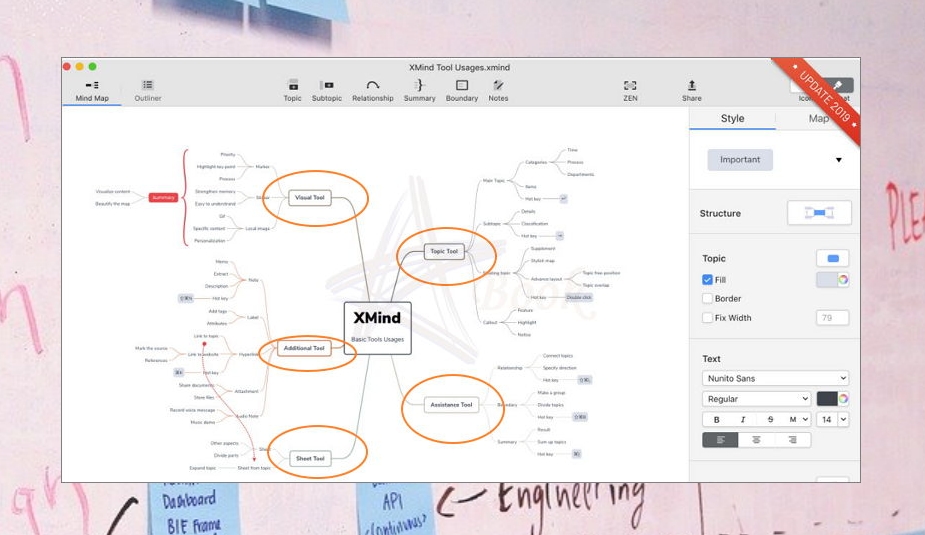Image resolution: width=925 pixels, height=535 pixels.
Task: Apply strikethrough text formatting
Action: coord(770,419)
